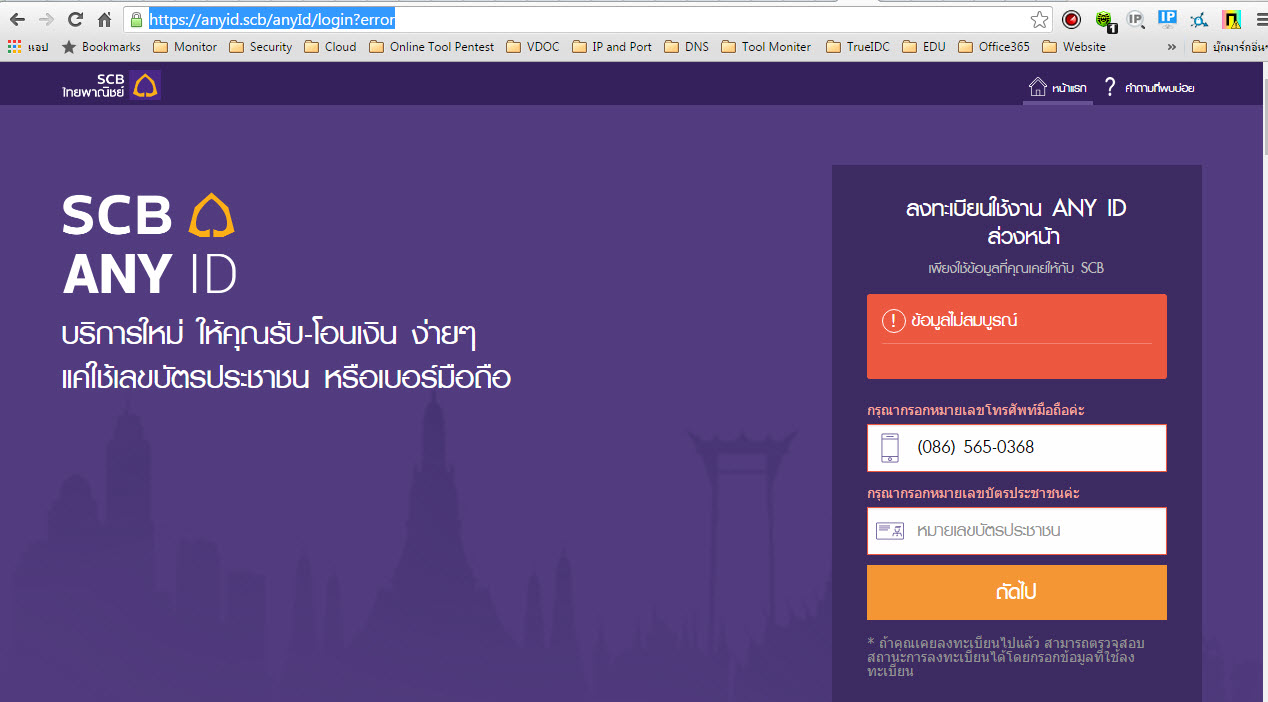Click the house icon in site navigation
1268x702 pixels.
coord(1038,87)
